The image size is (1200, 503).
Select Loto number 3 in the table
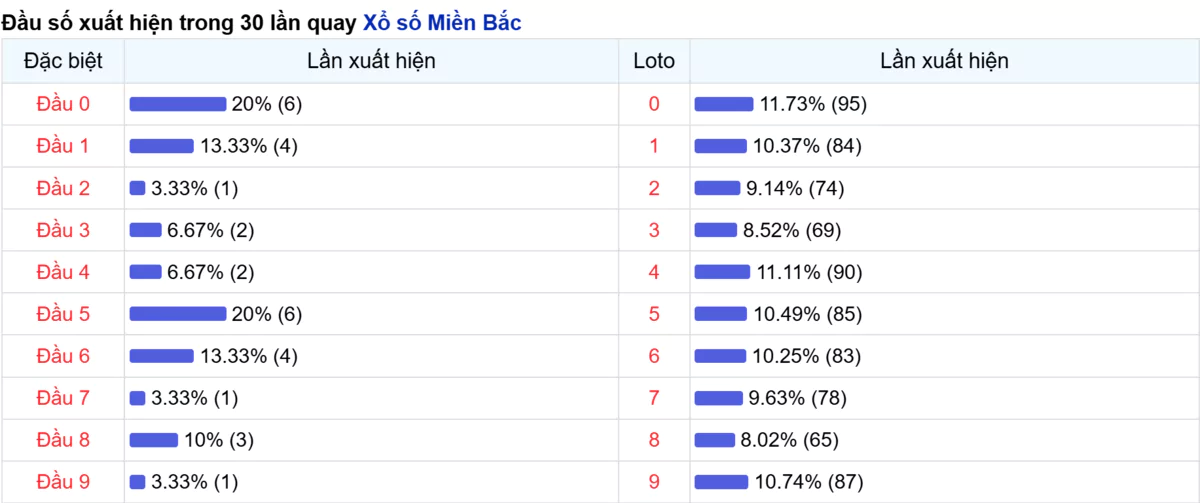[x=654, y=230]
